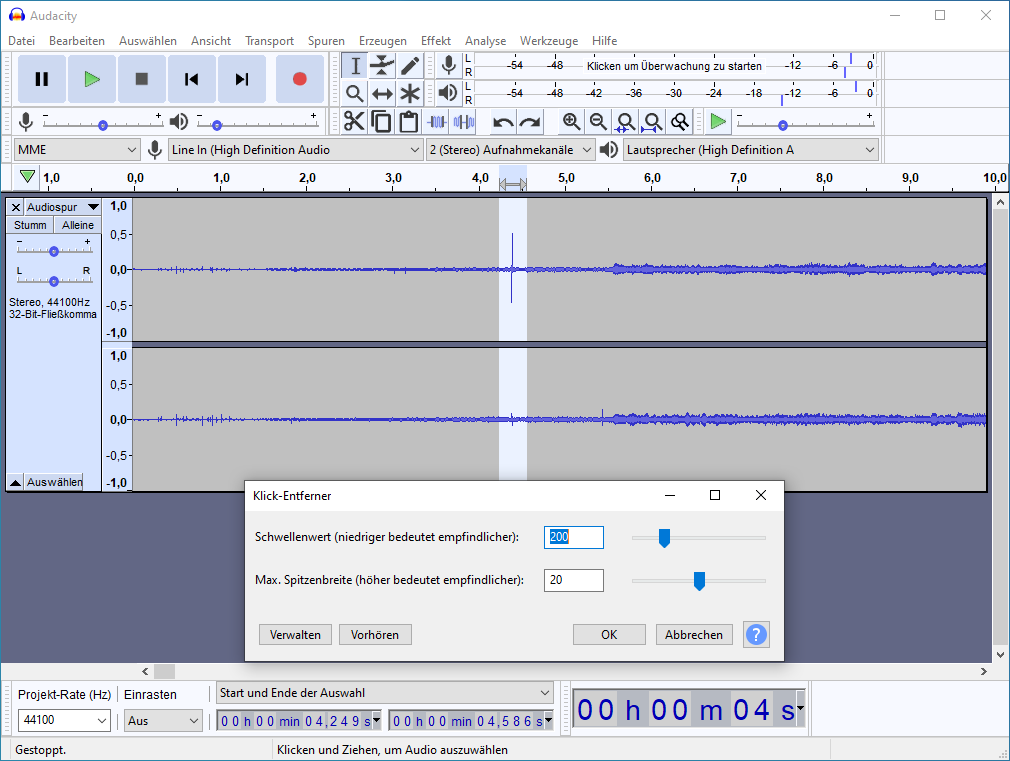Select the Draw pencil tool
1010x761 pixels.
tap(410, 66)
